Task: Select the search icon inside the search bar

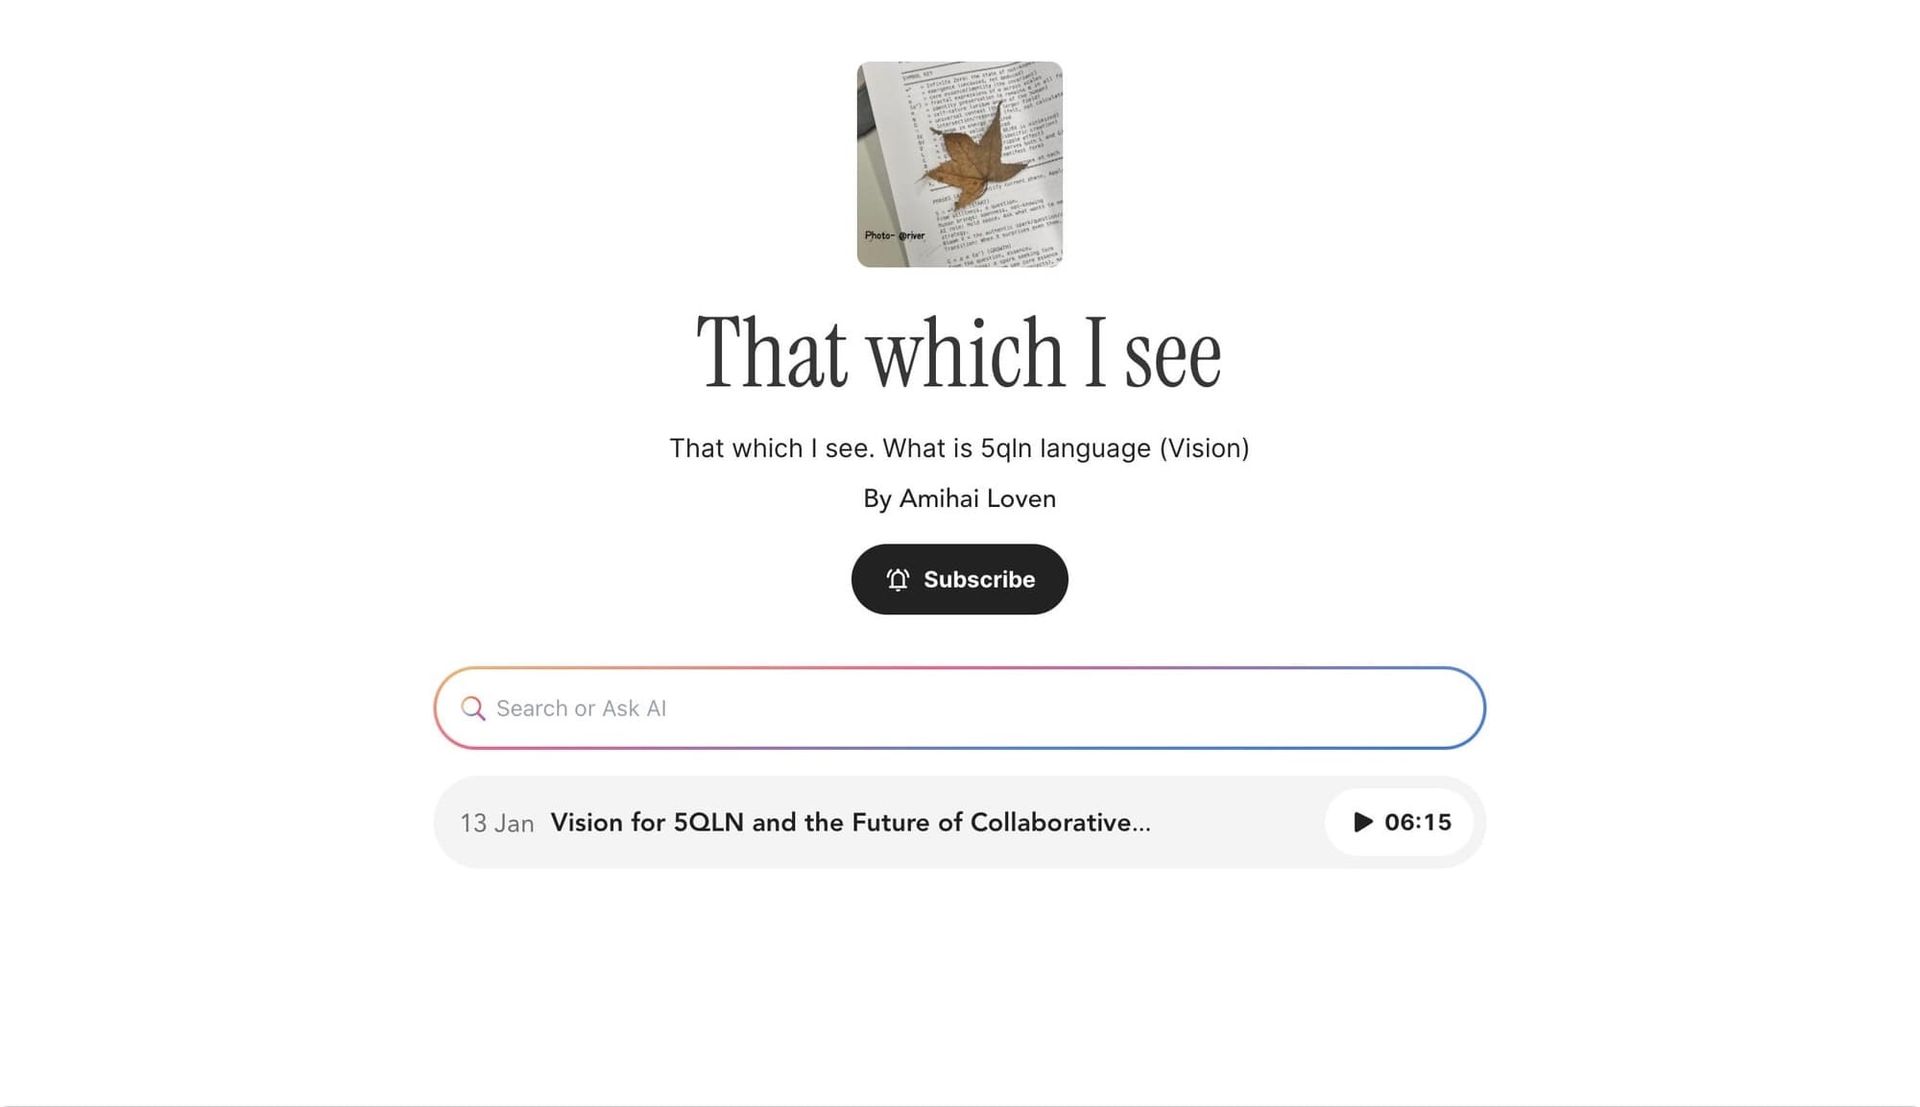Action: pyautogui.click(x=473, y=708)
